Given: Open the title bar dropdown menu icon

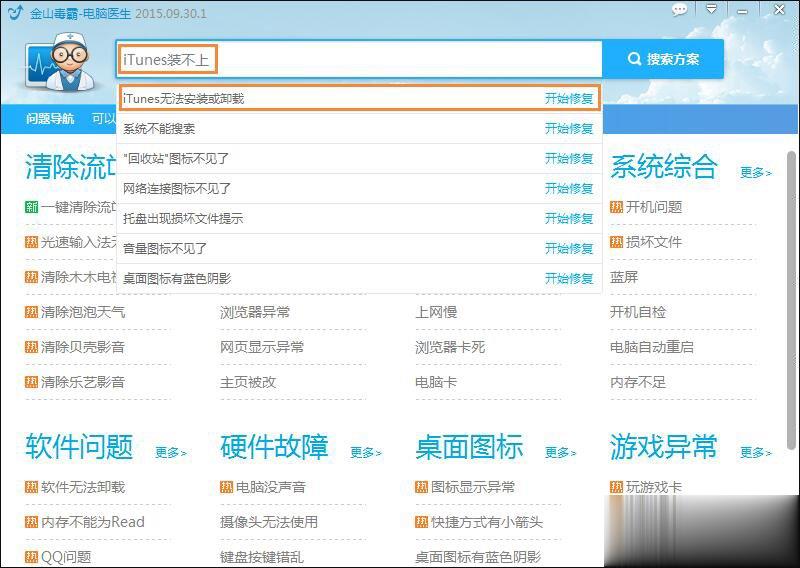Looking at the screenshot, I should [711, 9].
